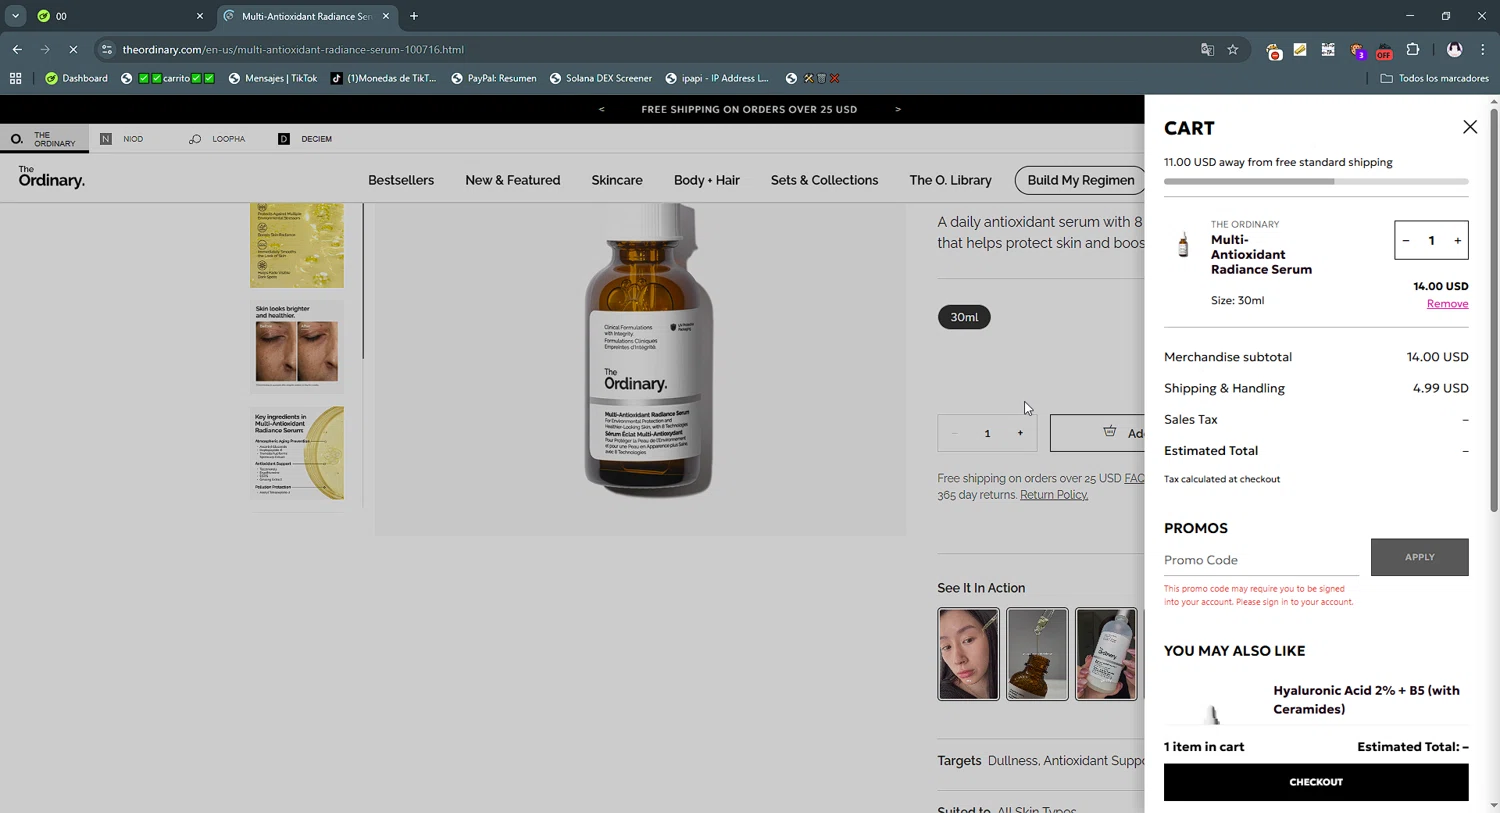Open the yellow pencil extension

pos(1300,49)
